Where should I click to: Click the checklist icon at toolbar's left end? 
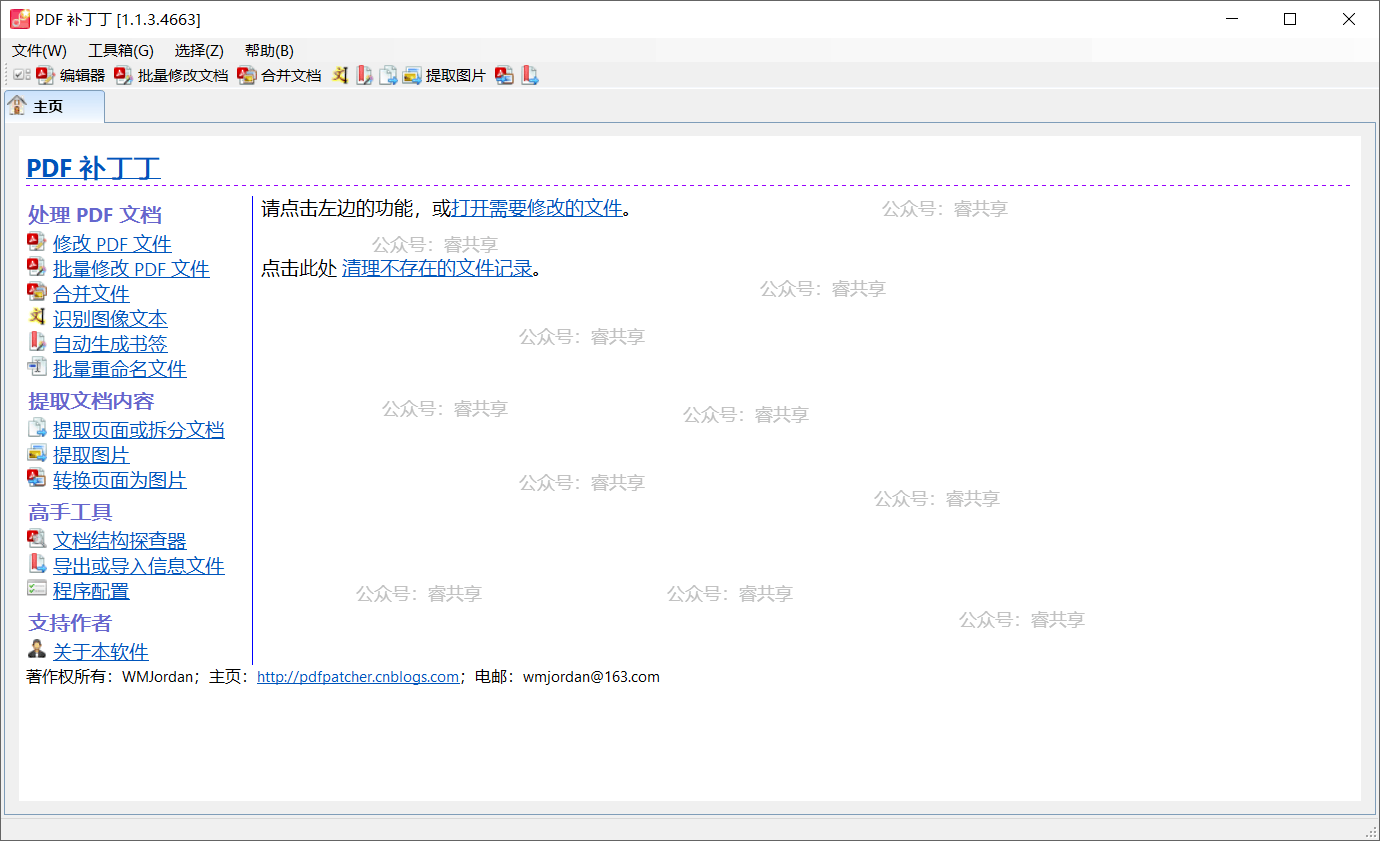pos(21,75)
